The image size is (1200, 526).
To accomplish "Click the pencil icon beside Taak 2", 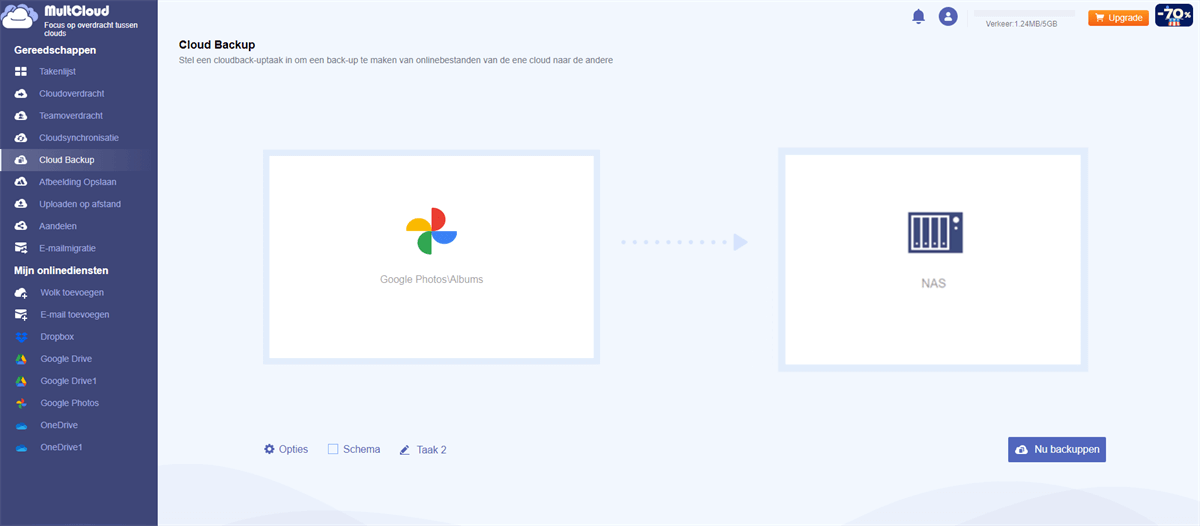I will pyautogui.click(x=405, y=450).
